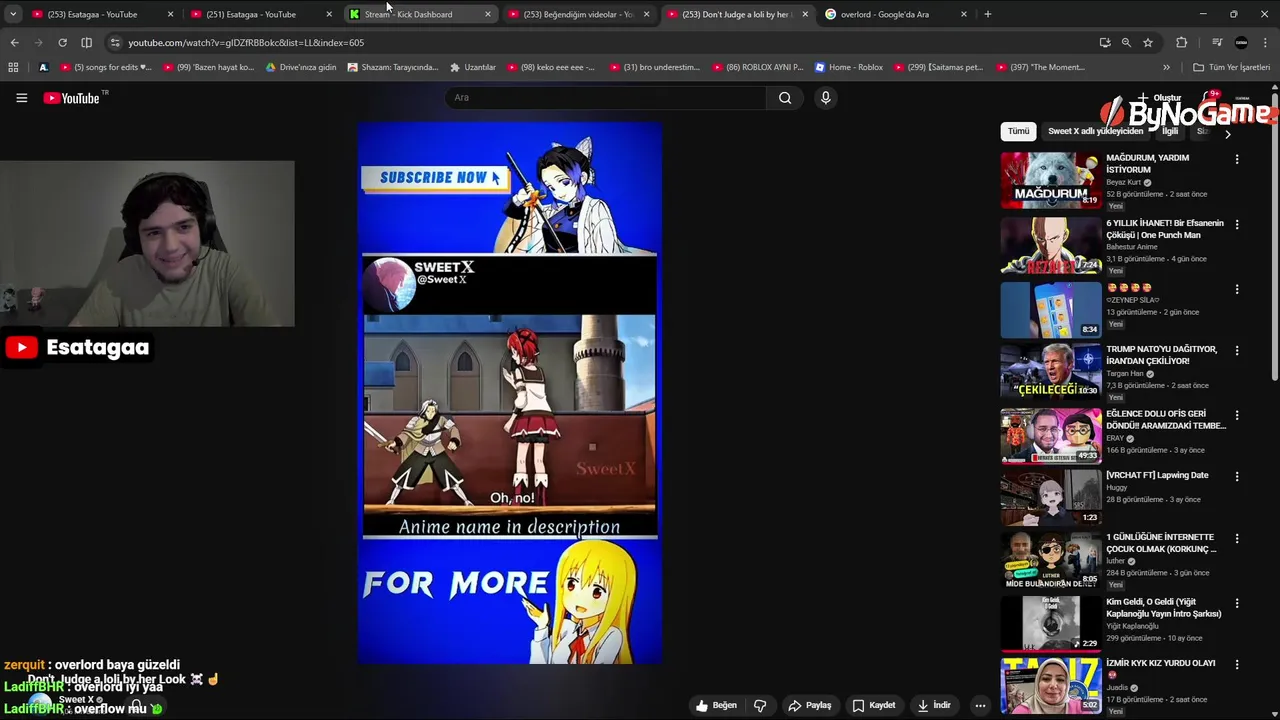Open Shazam bookmark in bookmarks bar
This screenshot has height=720, width=1280.
(x=393, y=67)
